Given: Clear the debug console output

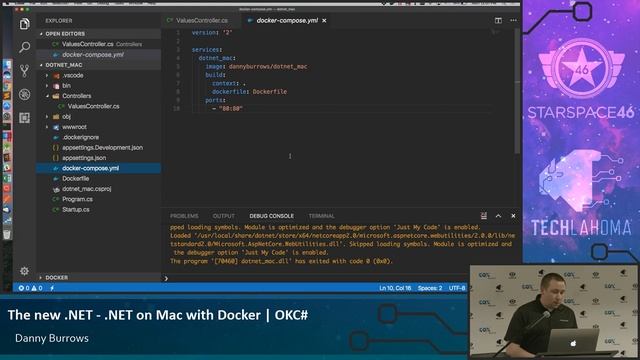Looking at the screenshot, I should [484, 216].
